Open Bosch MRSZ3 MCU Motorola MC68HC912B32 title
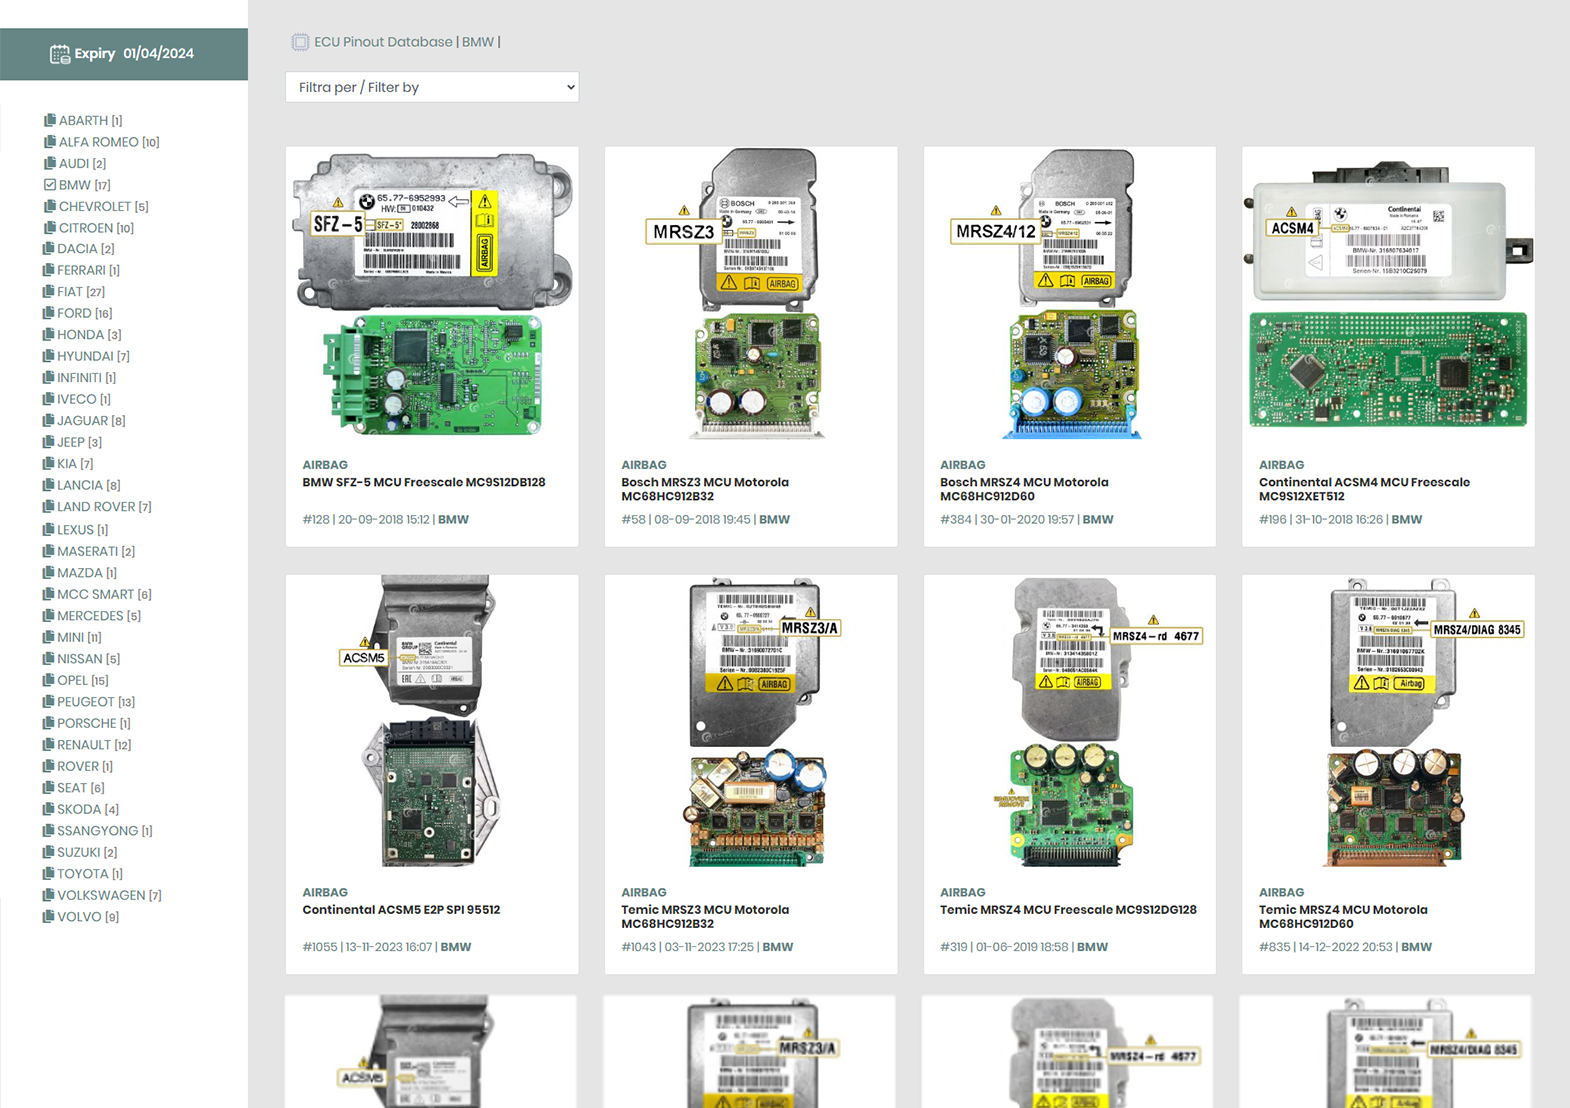1570x1108 pixels. point(705,489)
